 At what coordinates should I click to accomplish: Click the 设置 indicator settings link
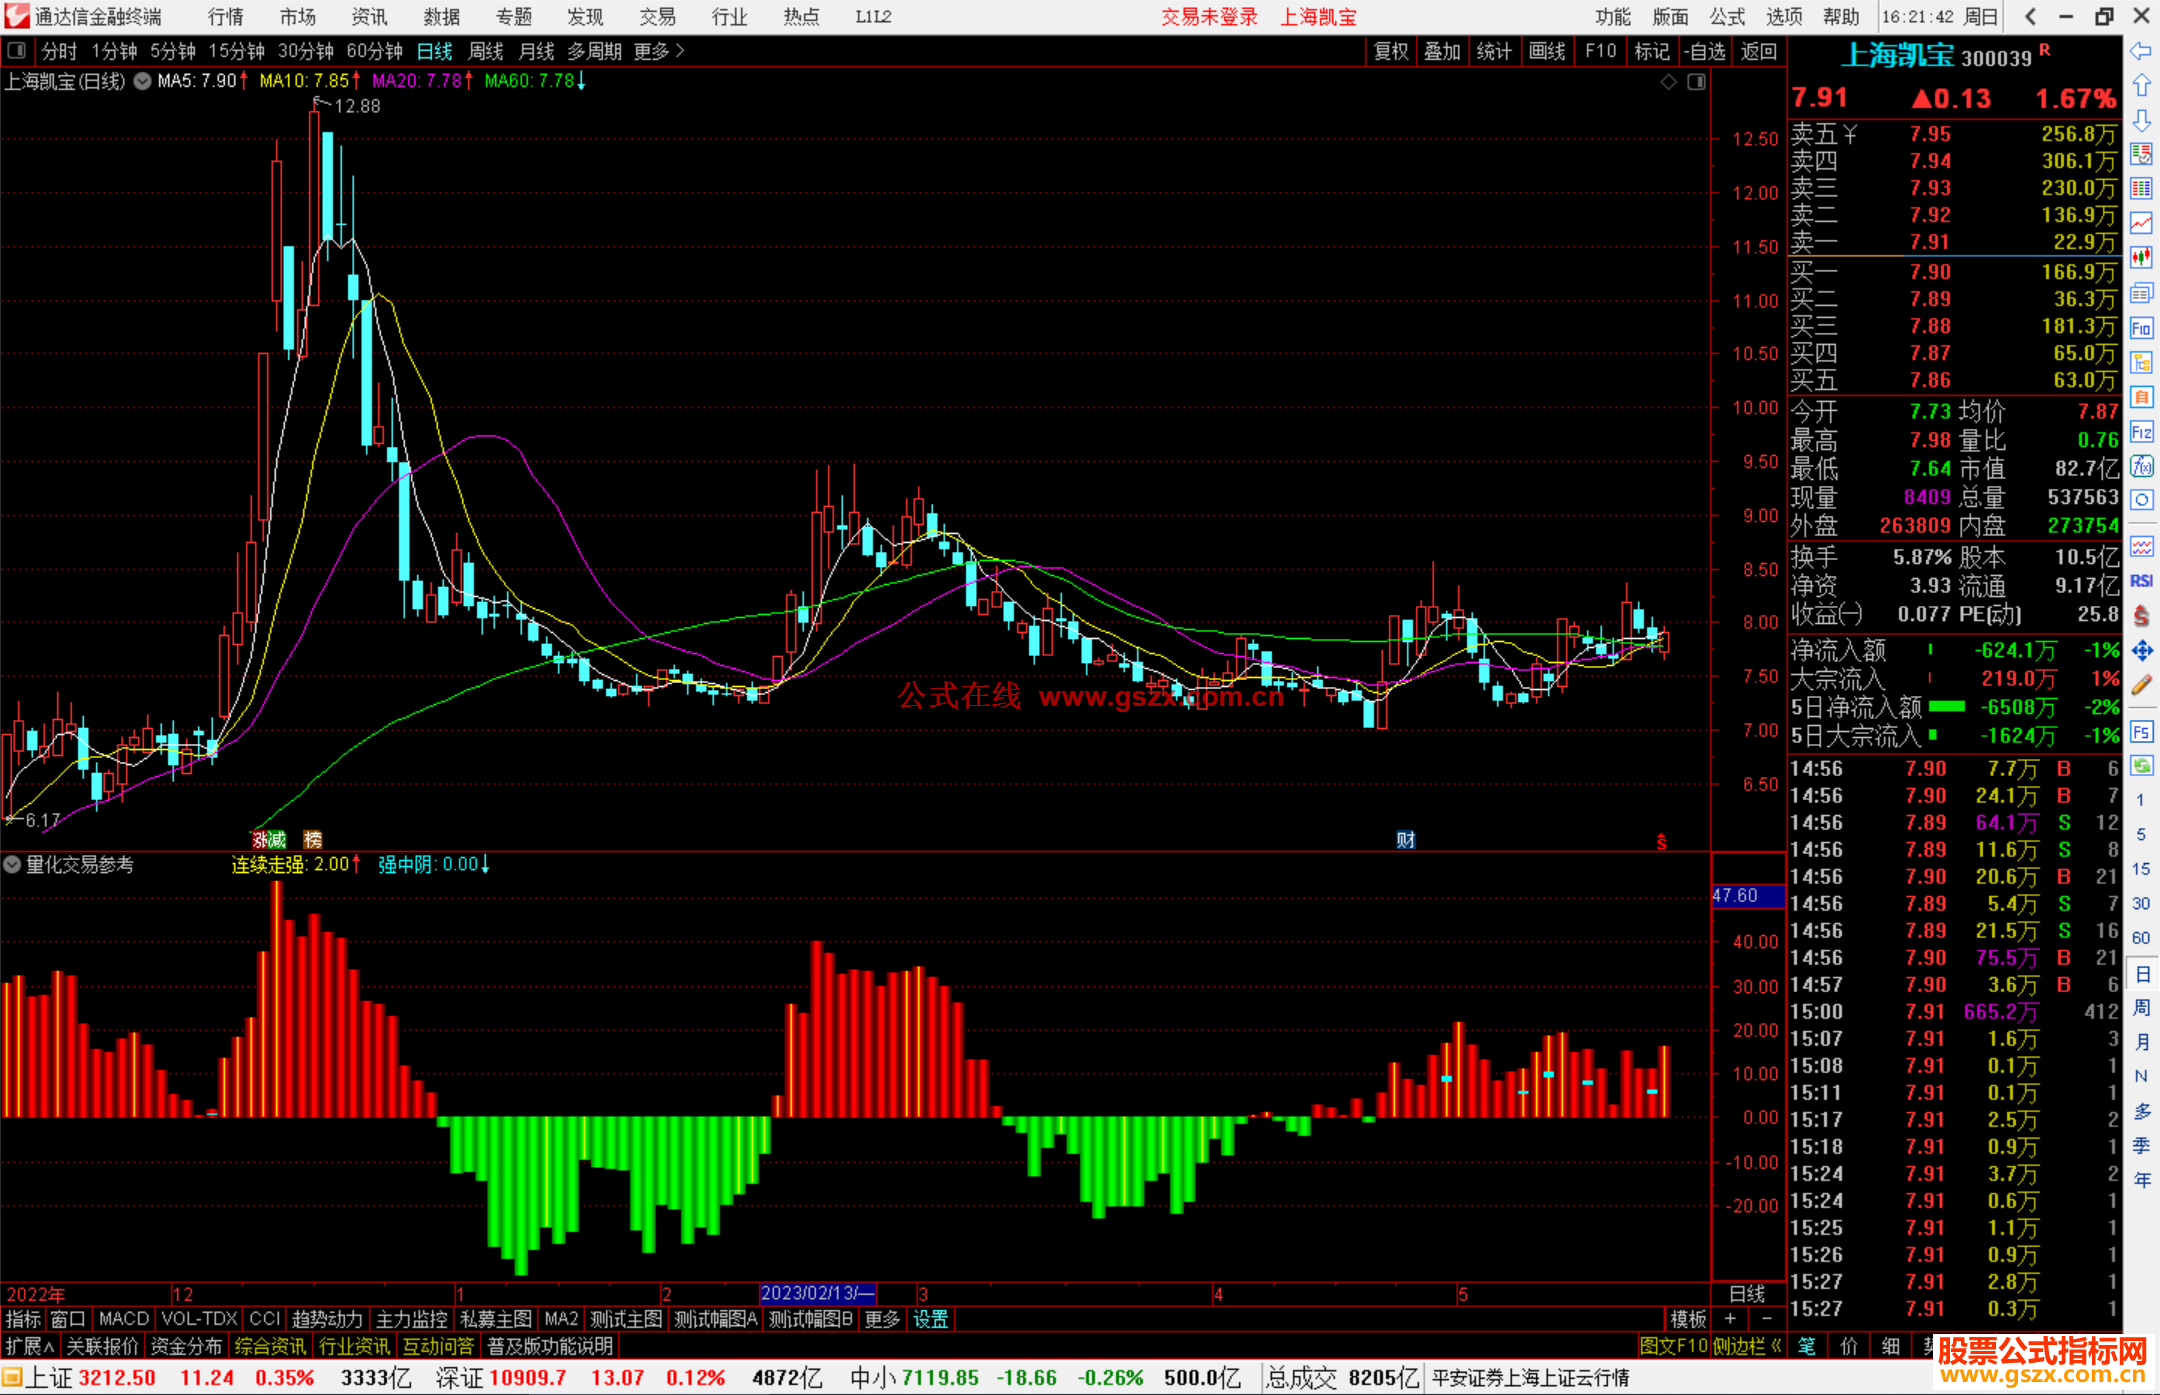[930, 1319]
